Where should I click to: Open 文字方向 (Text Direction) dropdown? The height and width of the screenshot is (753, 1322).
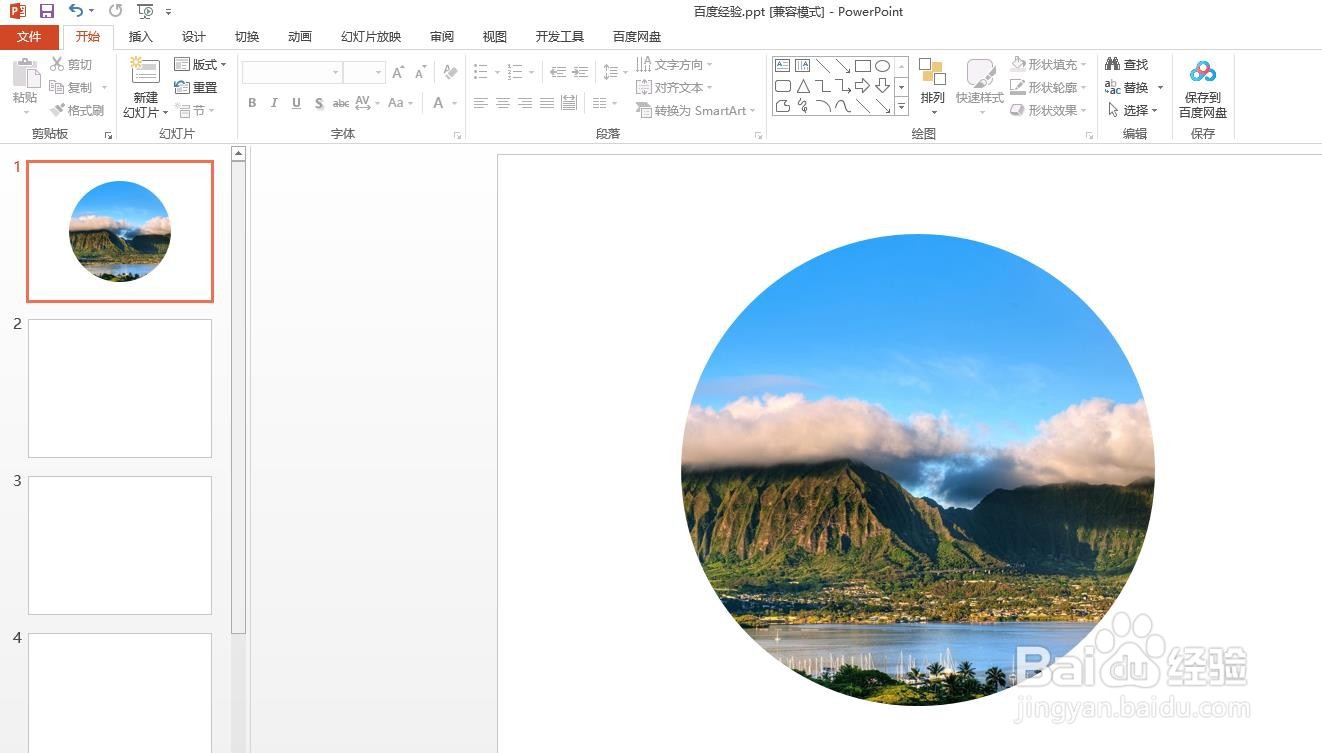click(674, 64)
